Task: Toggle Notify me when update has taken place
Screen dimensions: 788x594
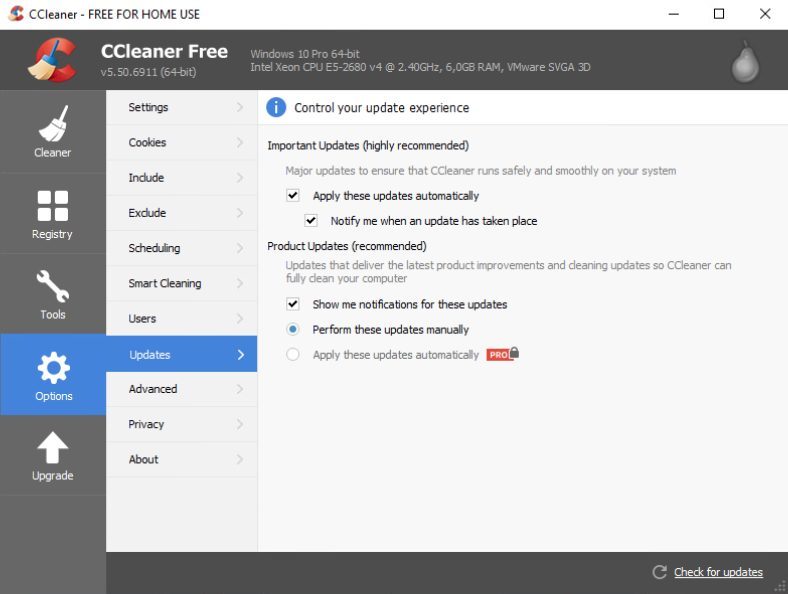Action: (311, 221)
